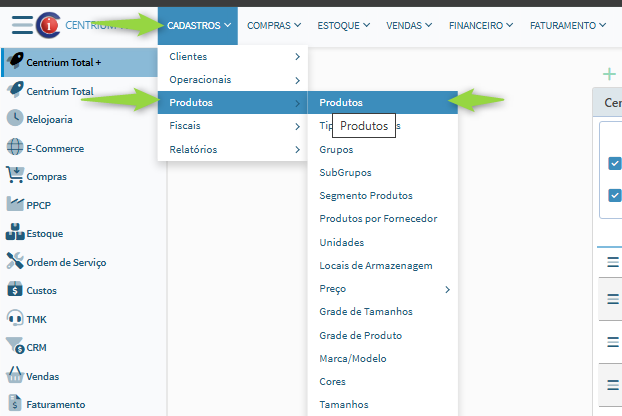The image size is (622, 416).
Task: Open the Centrium Total + sidebar item
Action: click(x=64, y=61)
